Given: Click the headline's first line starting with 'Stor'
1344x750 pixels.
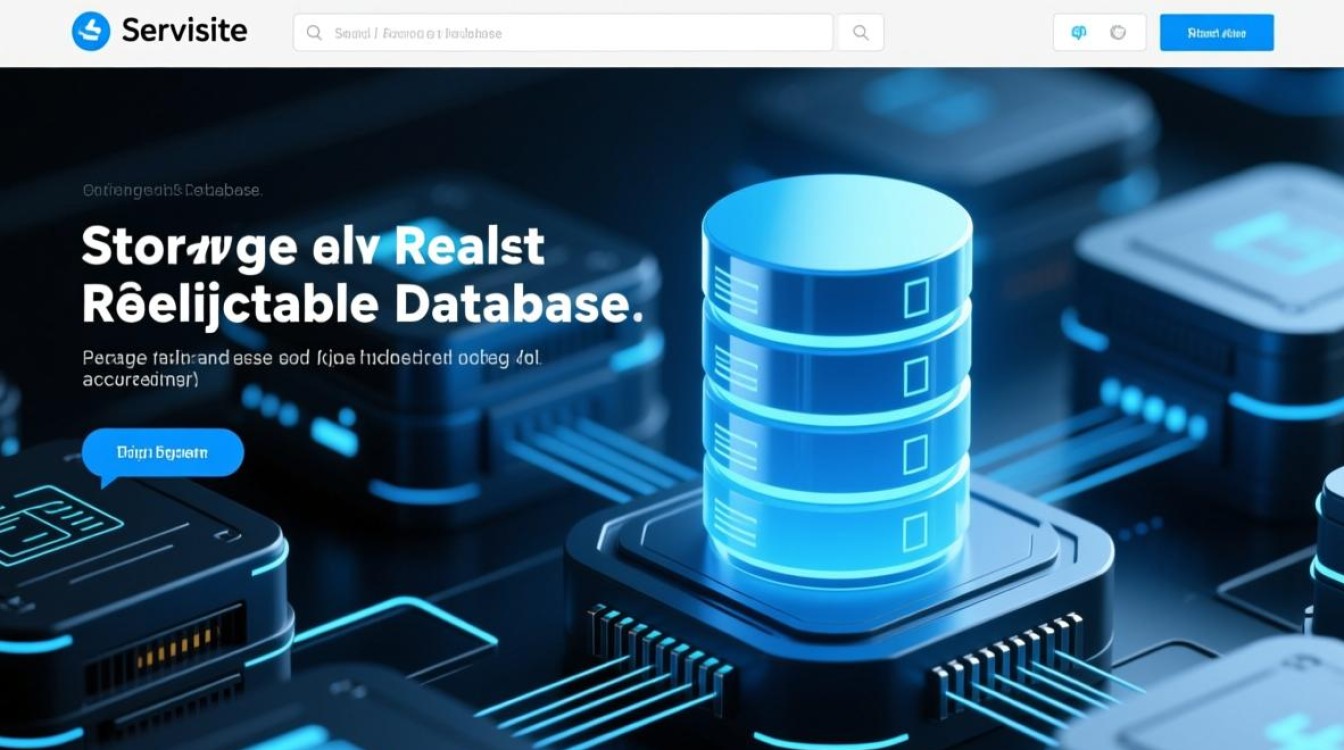Looking at the screenshot, I should 312,246.
